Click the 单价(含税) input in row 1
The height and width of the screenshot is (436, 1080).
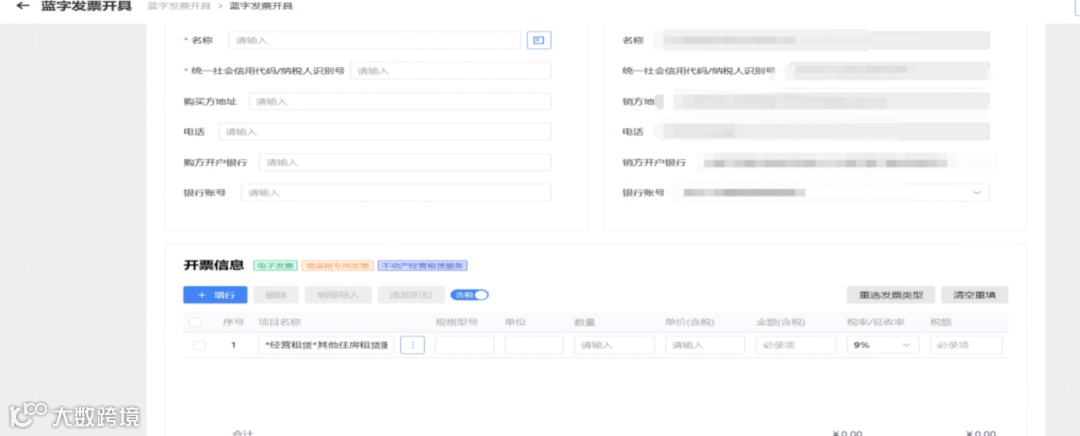pyautogui.click(x=705, y=345)
